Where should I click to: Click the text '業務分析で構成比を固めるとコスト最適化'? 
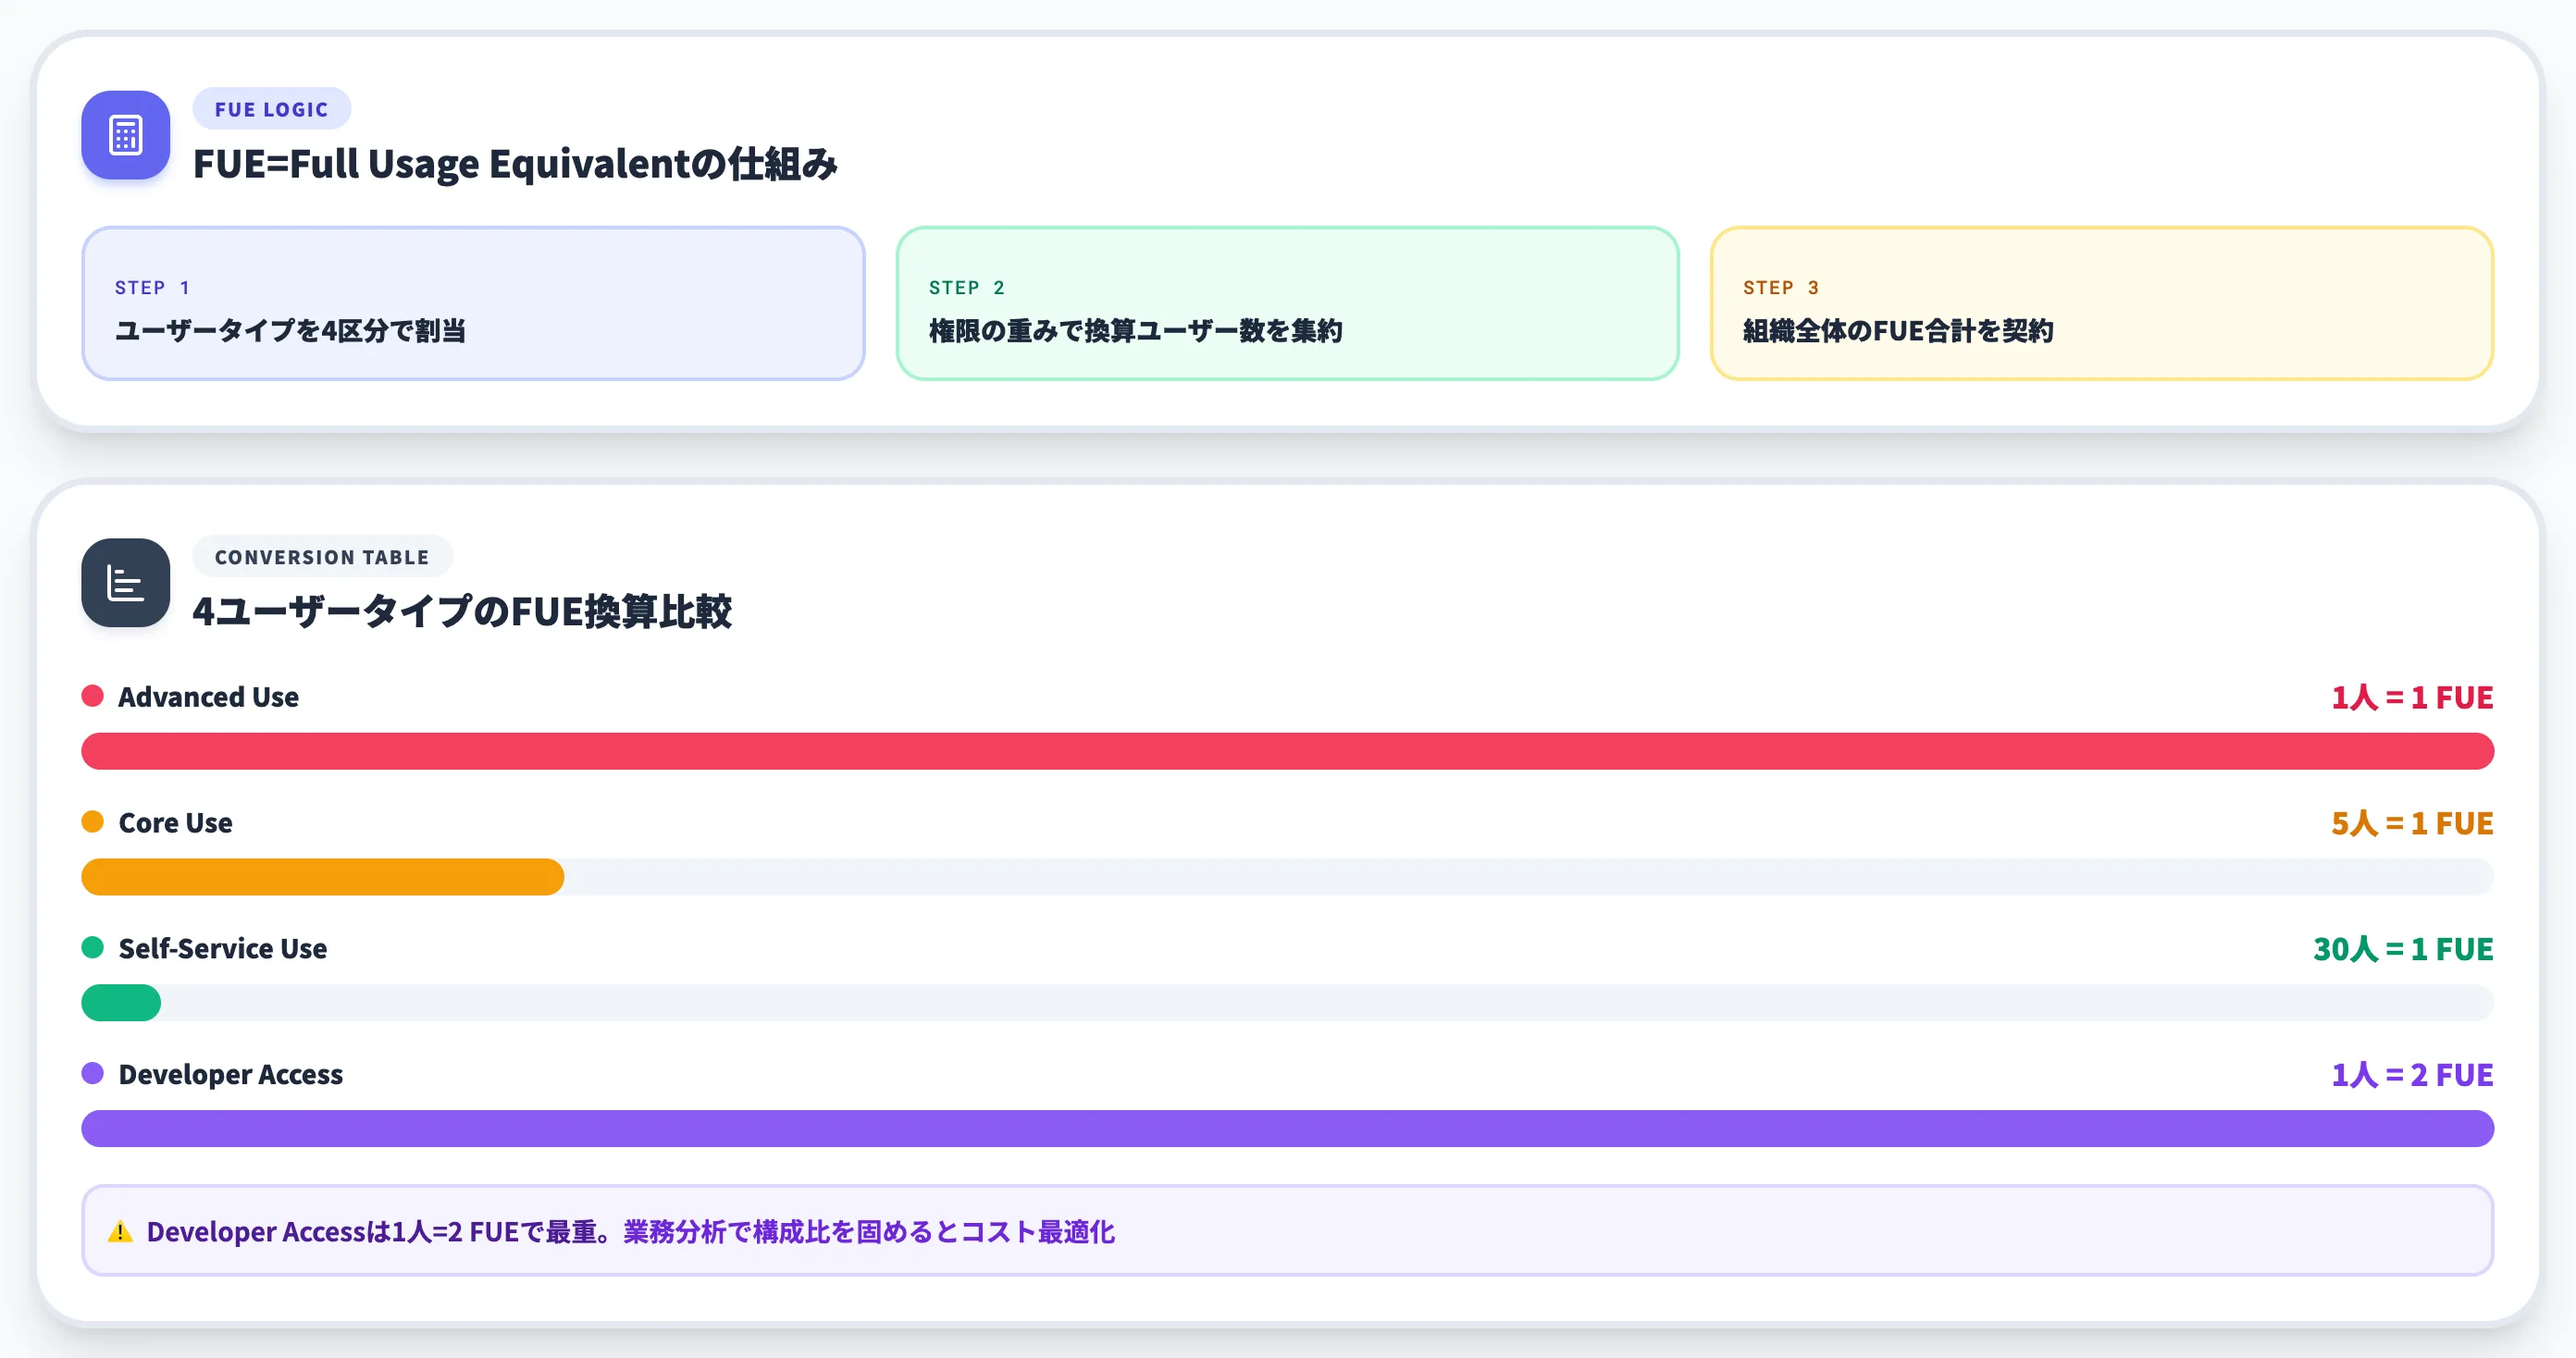coord(869,1232)
